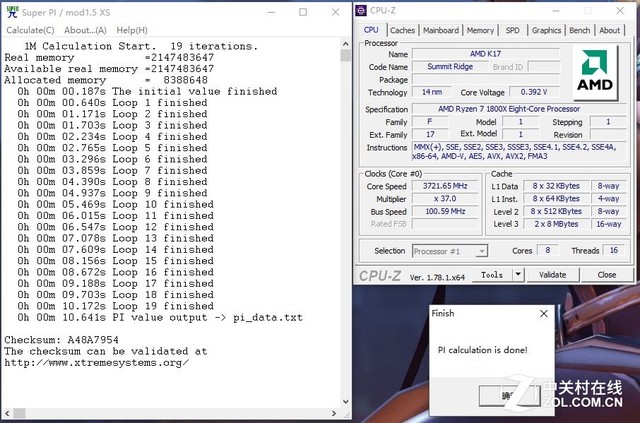
Task: Close the Super PI window
Action: pyautogui.click(x=336, y=12)
